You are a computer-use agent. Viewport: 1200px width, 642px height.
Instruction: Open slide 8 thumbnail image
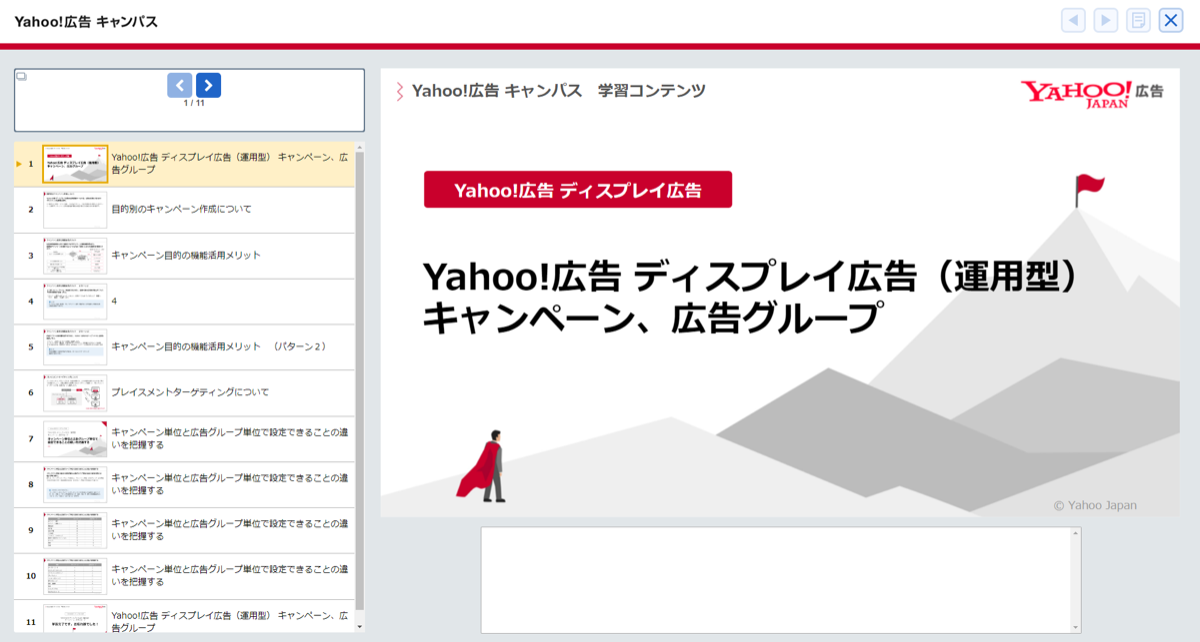[75, 485]
